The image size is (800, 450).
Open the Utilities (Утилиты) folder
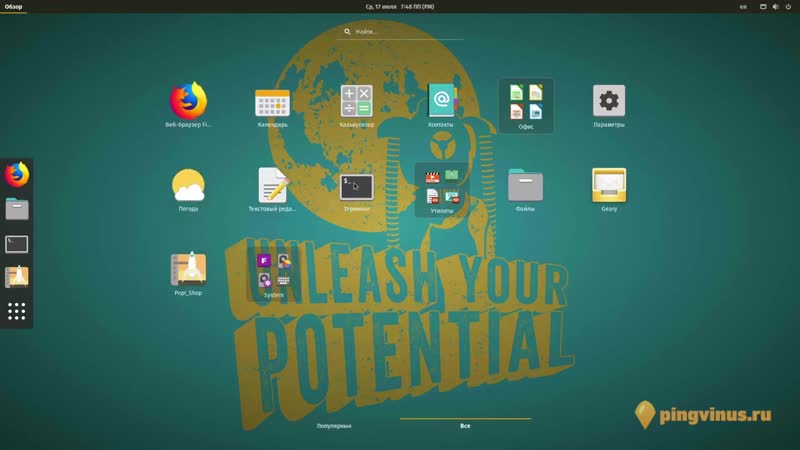click(x=441, y=190)
